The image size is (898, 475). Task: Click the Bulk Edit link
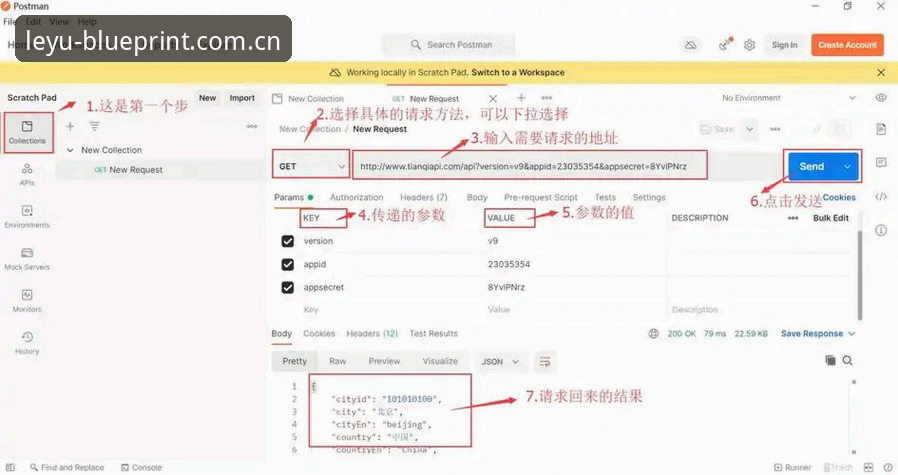830,218
